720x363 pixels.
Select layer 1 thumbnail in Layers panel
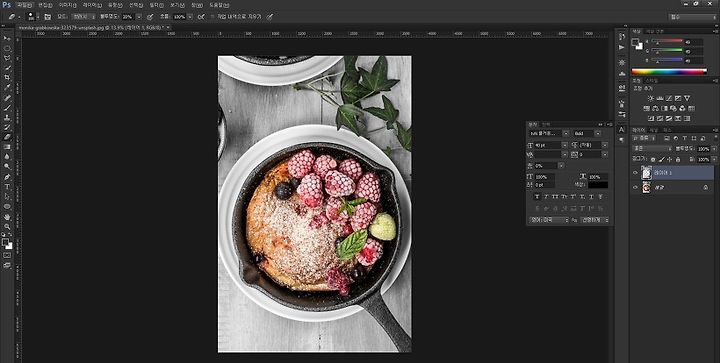[x=647, y=173]
